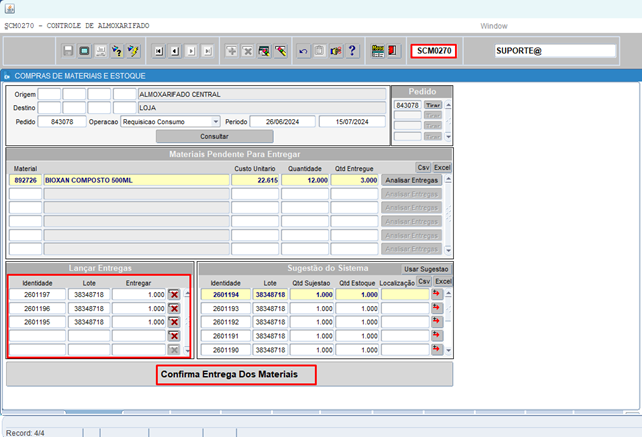
Task: Export pending materials with Csv button
Action: click(423, 168)
